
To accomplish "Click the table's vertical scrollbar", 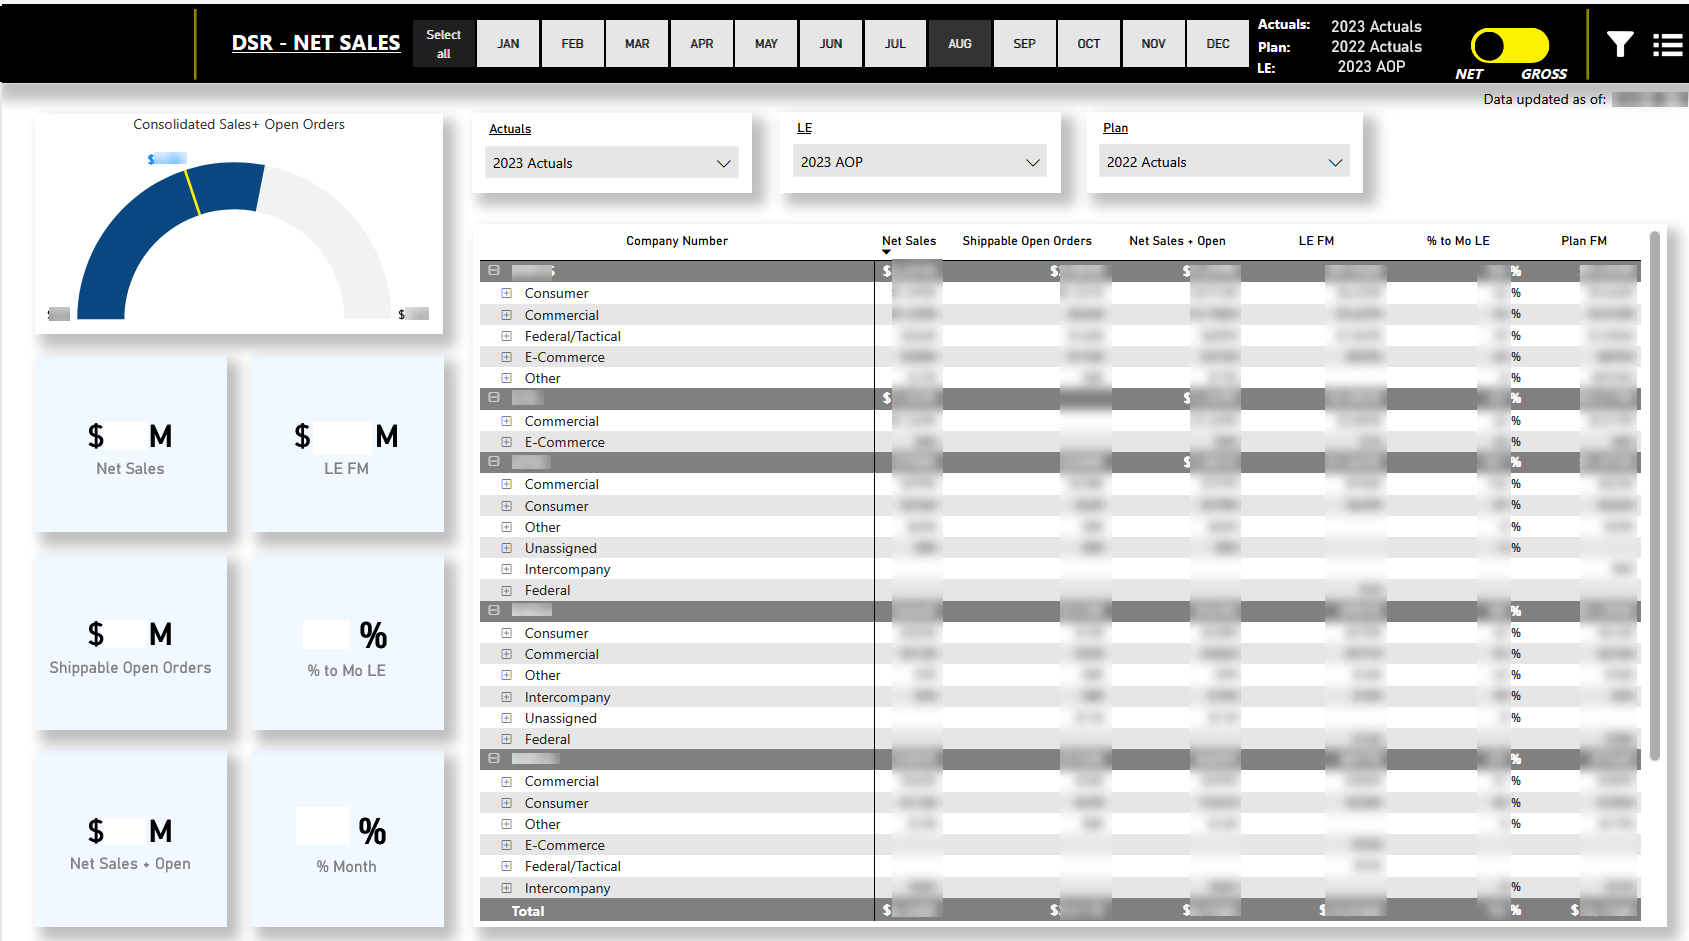I will click(1655, 495).
